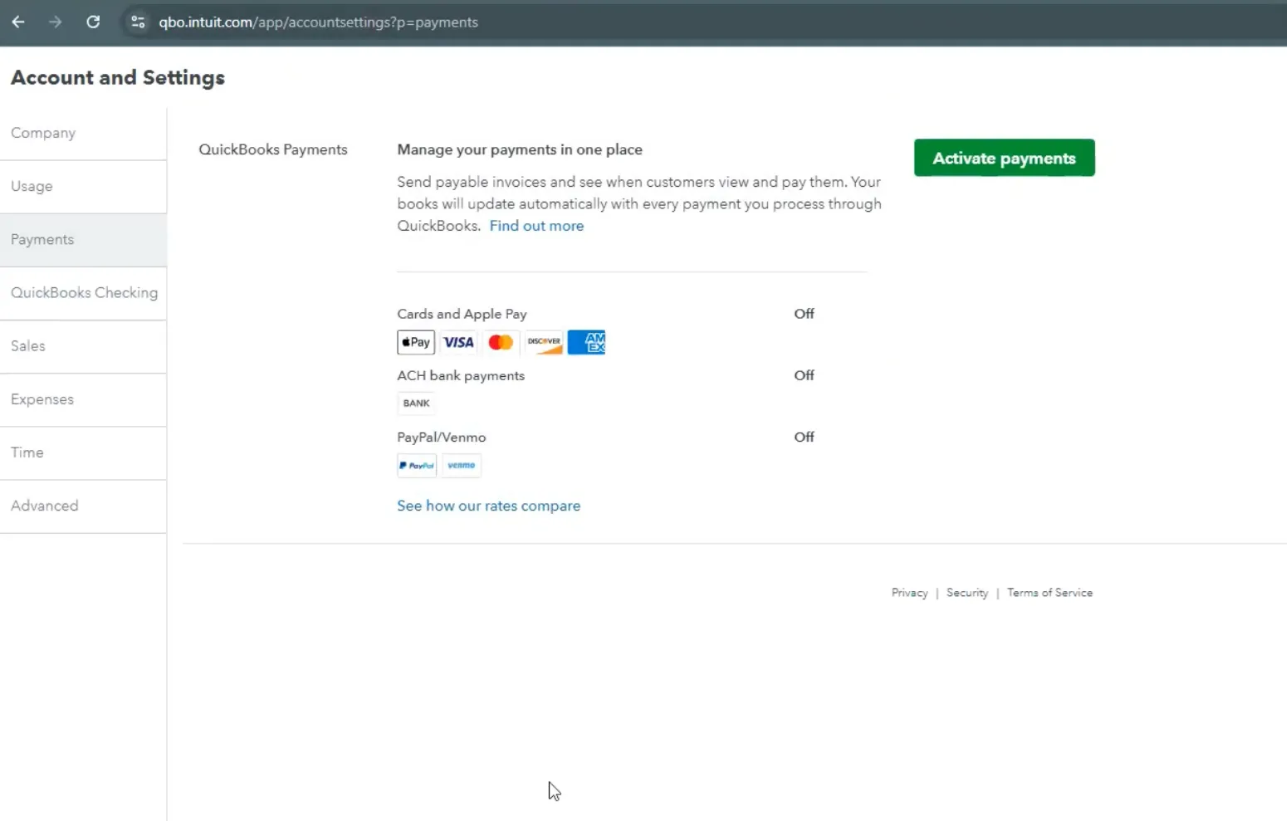Image resolution: width=1287 pixels, height=821 pixels.
Task: Click the Venmo logo icon
Action: click(x=461, y=465)
